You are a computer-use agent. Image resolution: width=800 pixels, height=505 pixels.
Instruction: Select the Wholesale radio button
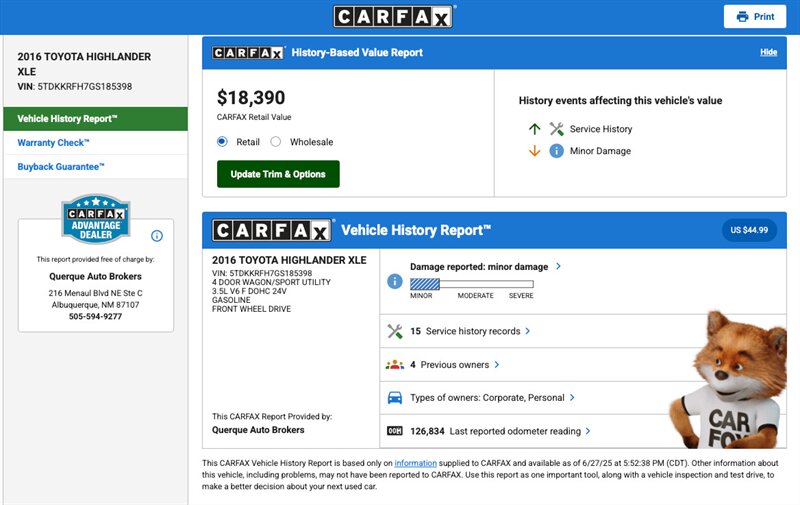[x=276, y=142]
